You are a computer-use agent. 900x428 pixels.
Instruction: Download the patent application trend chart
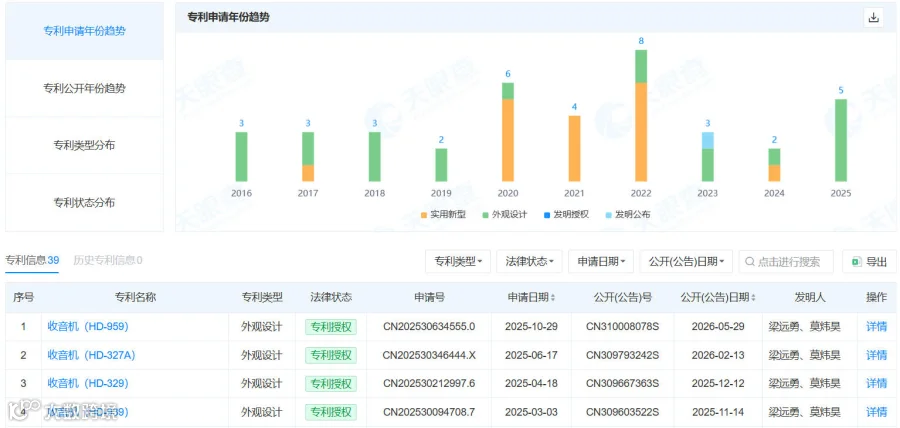point(873,18)
